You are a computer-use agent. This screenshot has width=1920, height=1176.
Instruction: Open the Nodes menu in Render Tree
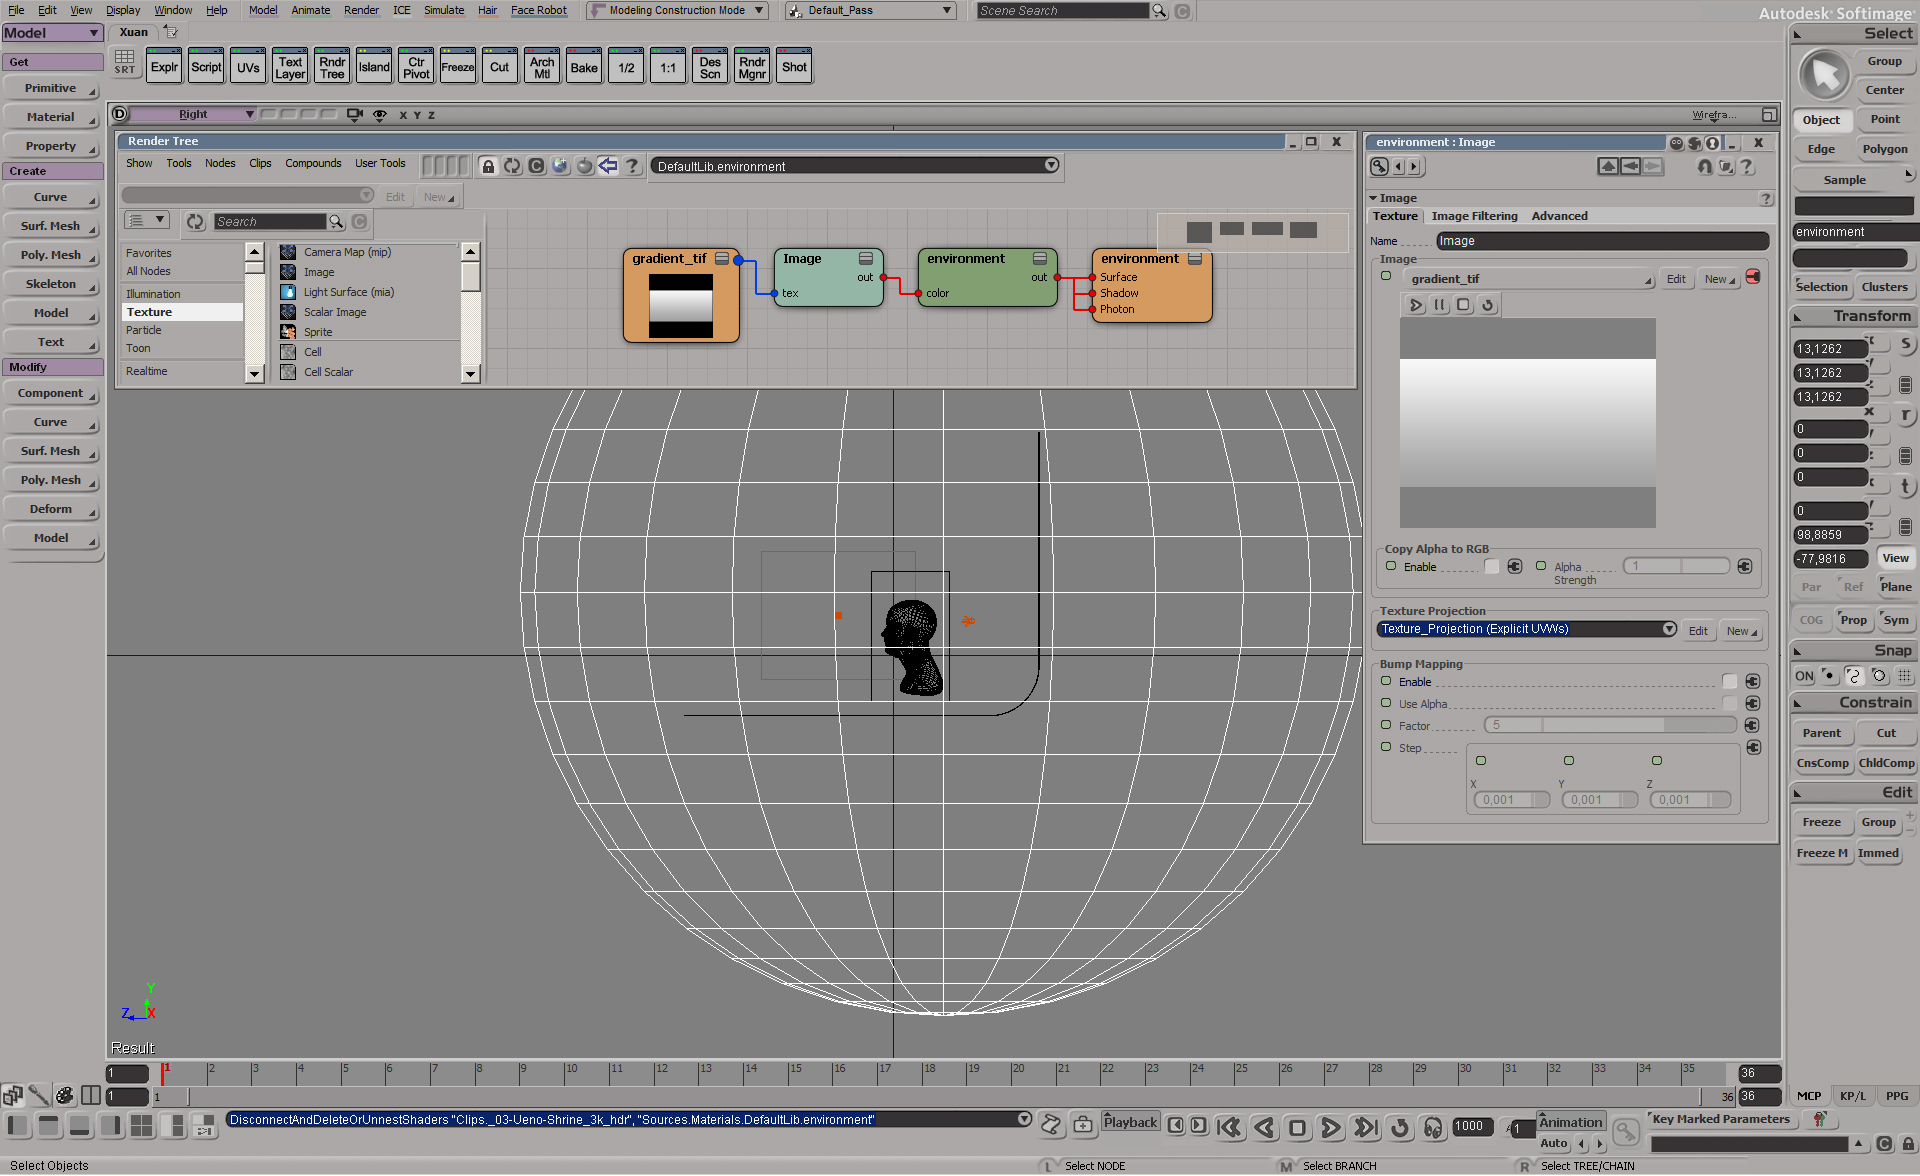(220, 163)
